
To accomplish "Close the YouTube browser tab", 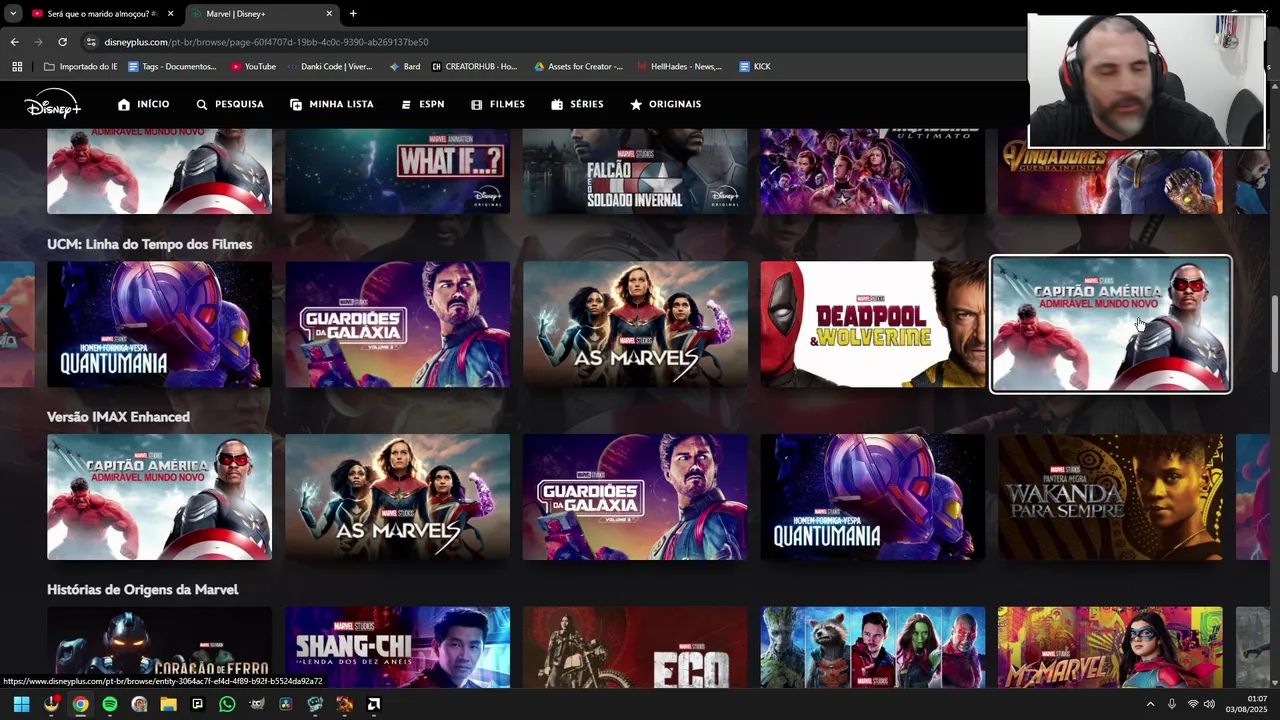I will (x=171, y=14).
